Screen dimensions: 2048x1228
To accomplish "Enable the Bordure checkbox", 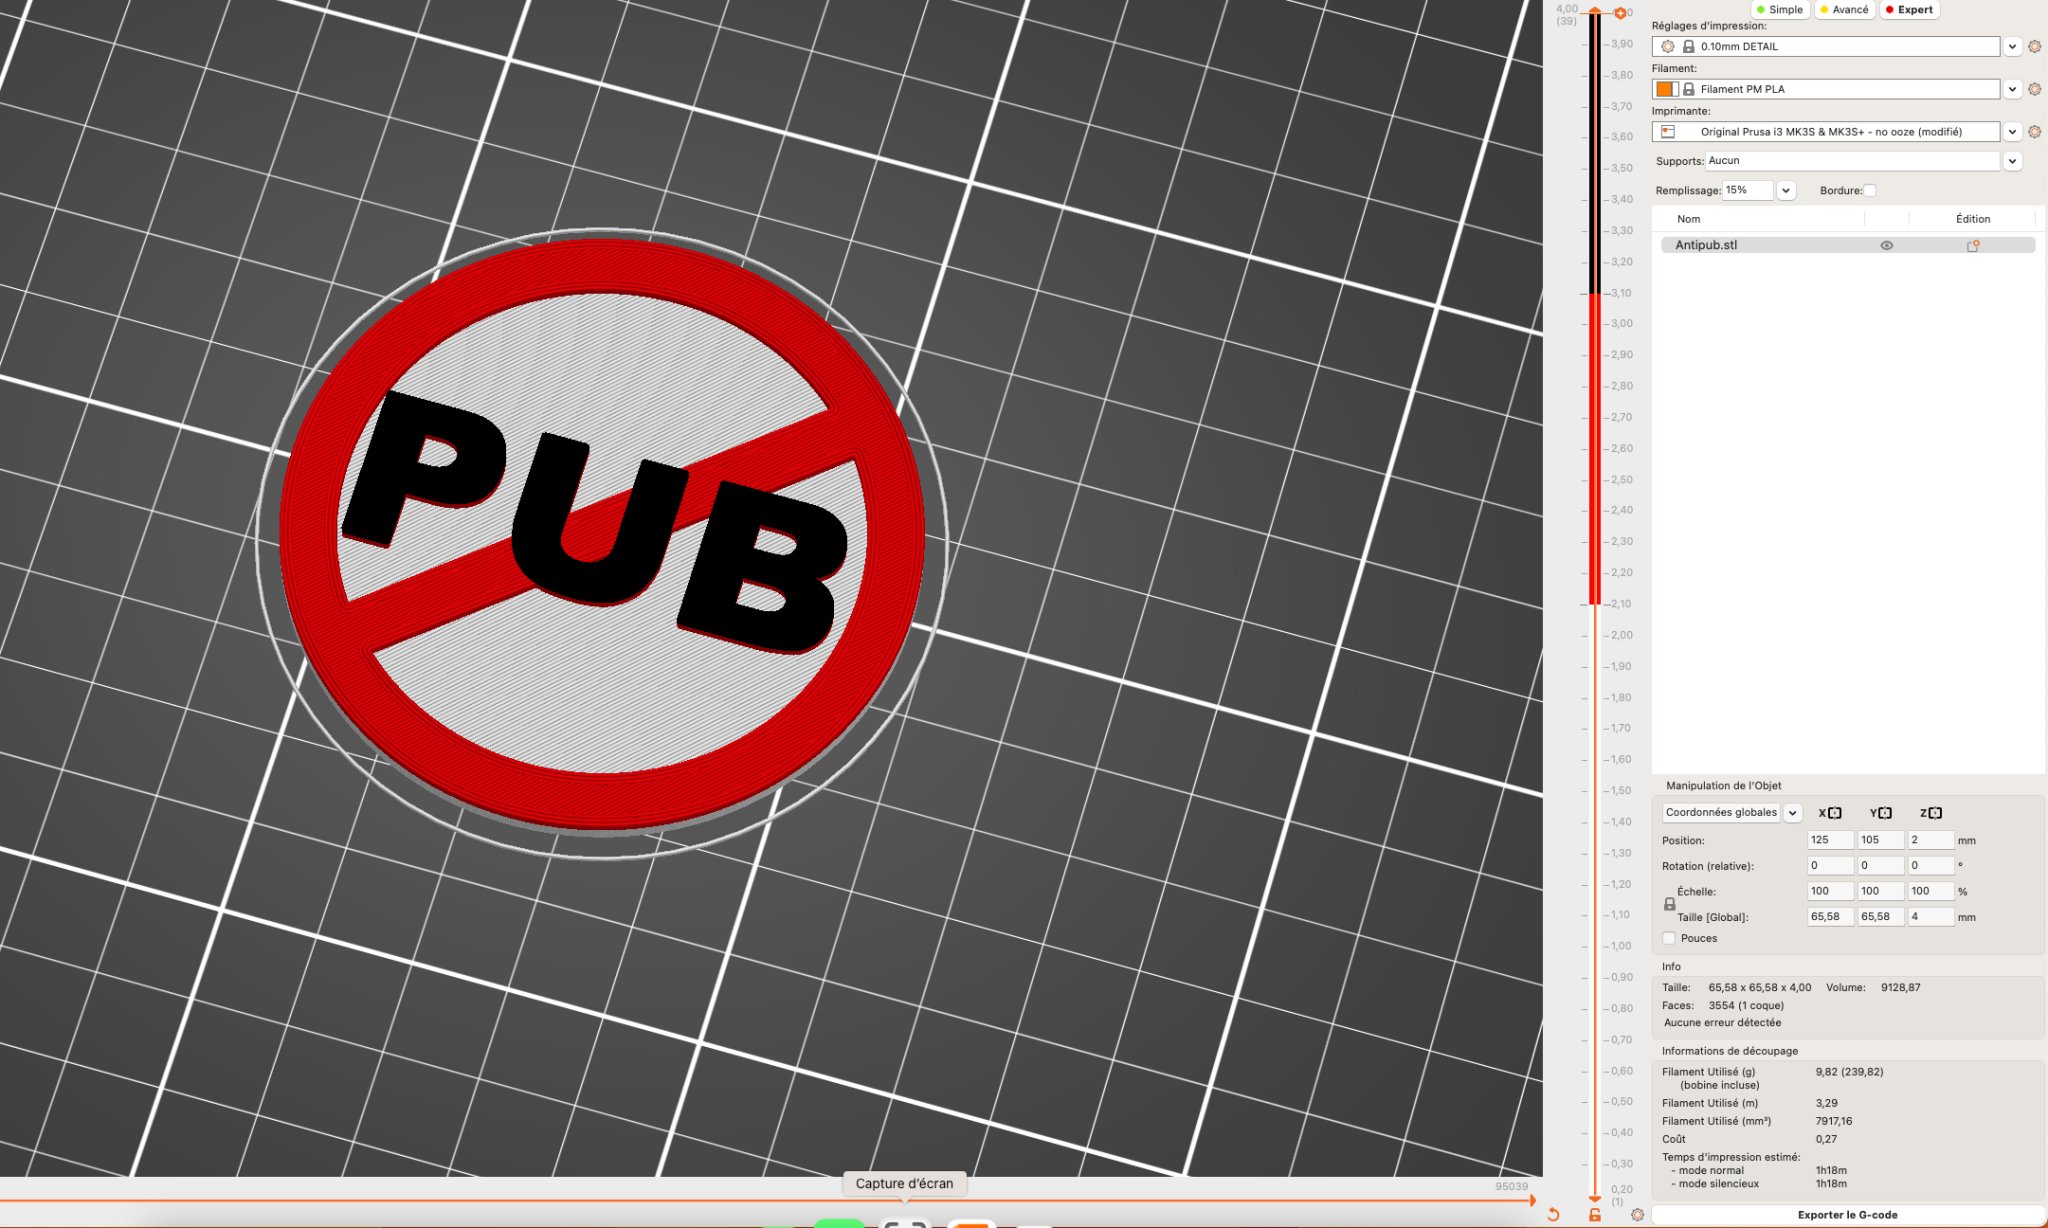I will [1870, 191].
